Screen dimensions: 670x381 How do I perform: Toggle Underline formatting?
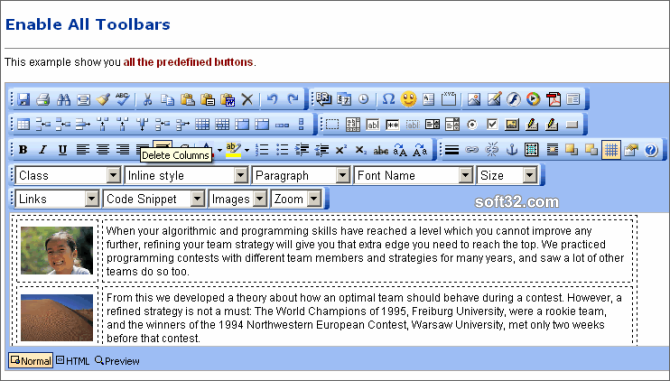(63, 149)
